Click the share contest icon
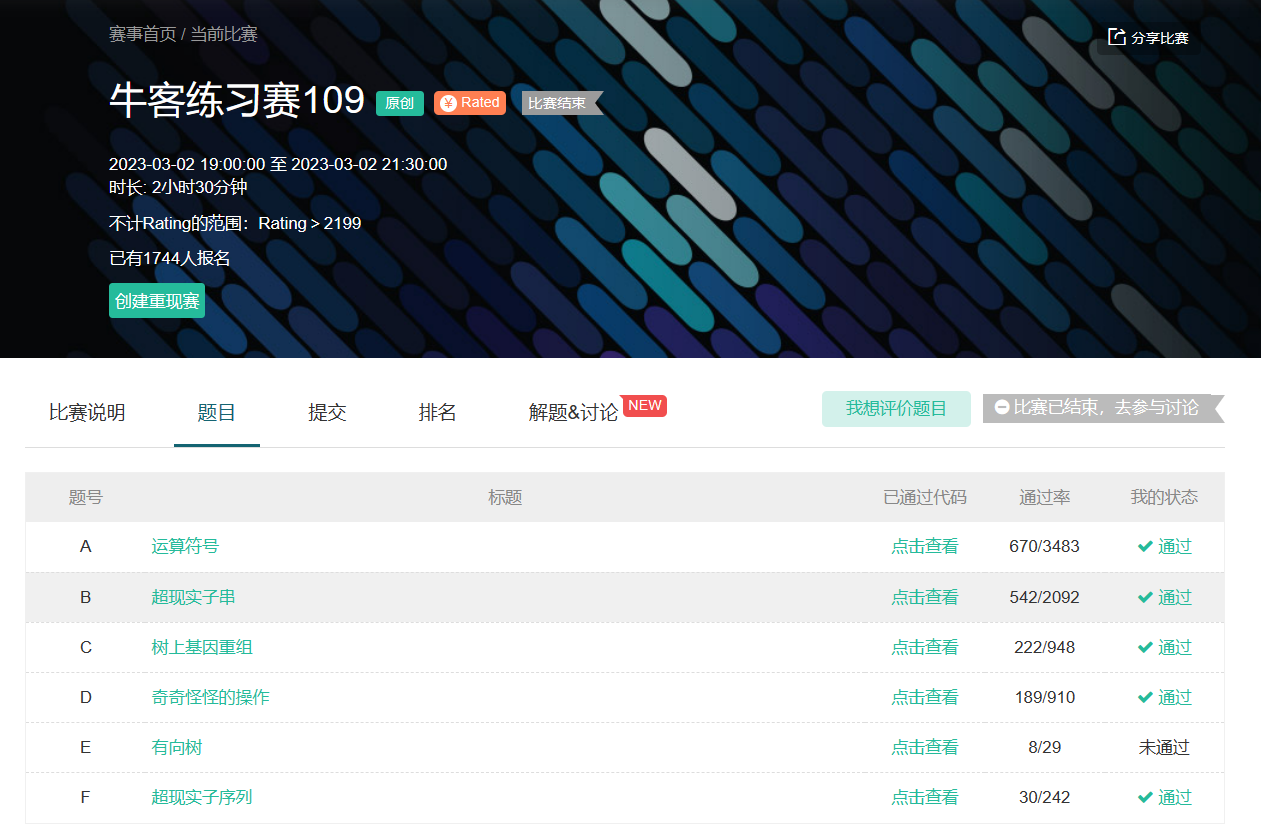The image size is (1261, 839). (x=1117, y=37)
